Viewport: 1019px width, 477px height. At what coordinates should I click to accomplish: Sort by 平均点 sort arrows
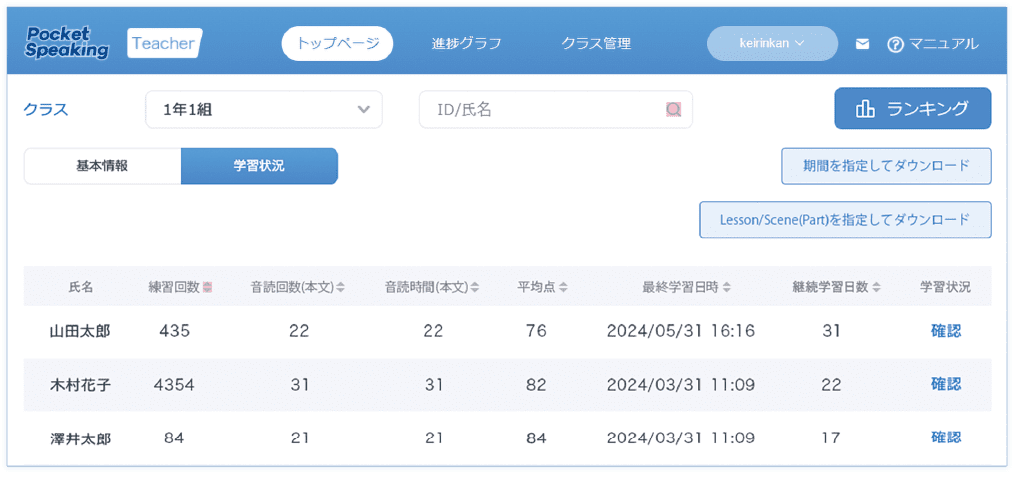[563, 288]
